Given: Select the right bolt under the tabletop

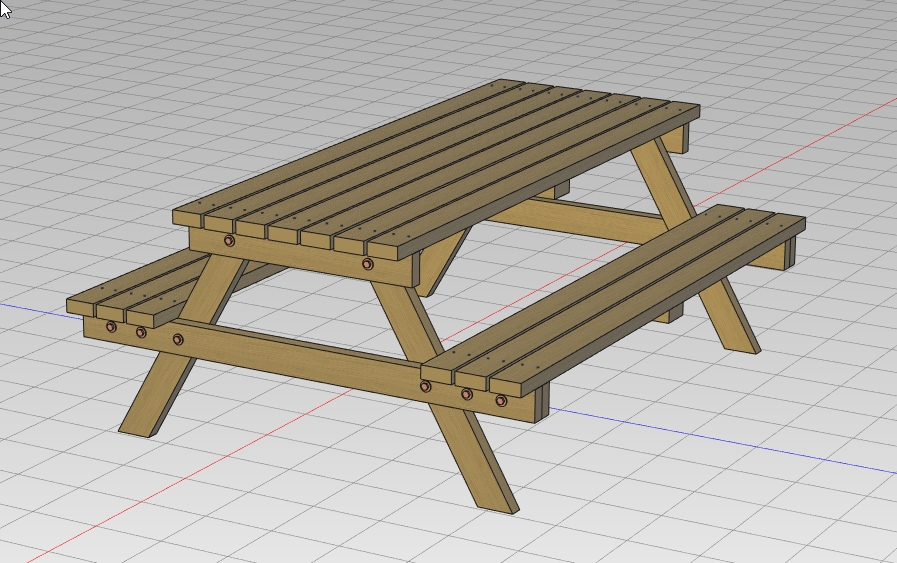Looking at the screenshot, I should tap(367, 264).
